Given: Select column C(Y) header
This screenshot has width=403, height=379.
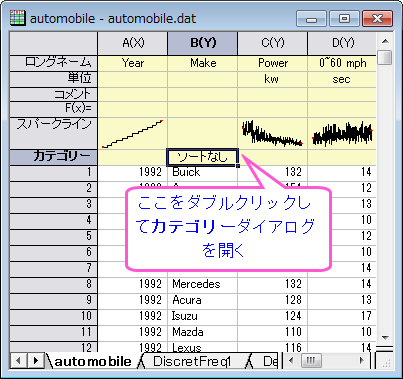Looking at the screenshot, I should tap(273, 43).
